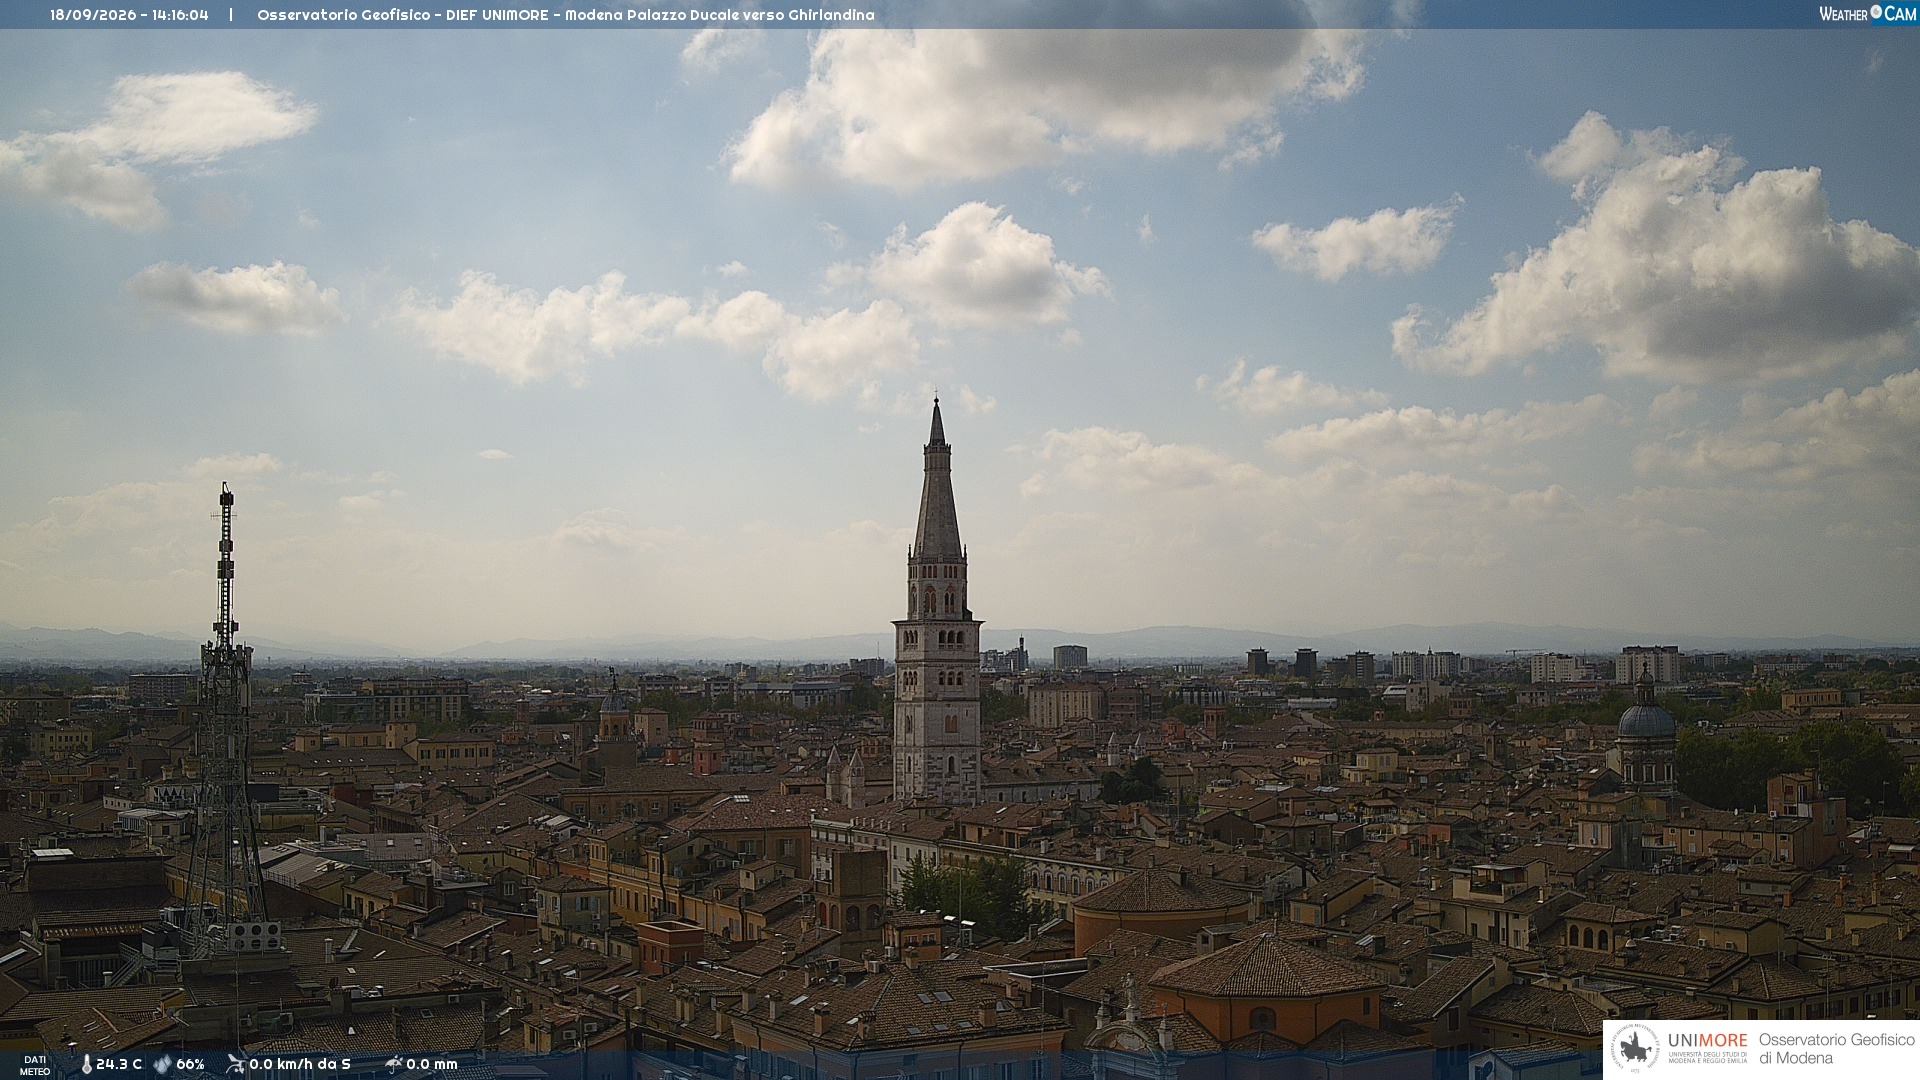
Task: Click the UNIMORE horseman seal logo
Action: point(1635,1049)
